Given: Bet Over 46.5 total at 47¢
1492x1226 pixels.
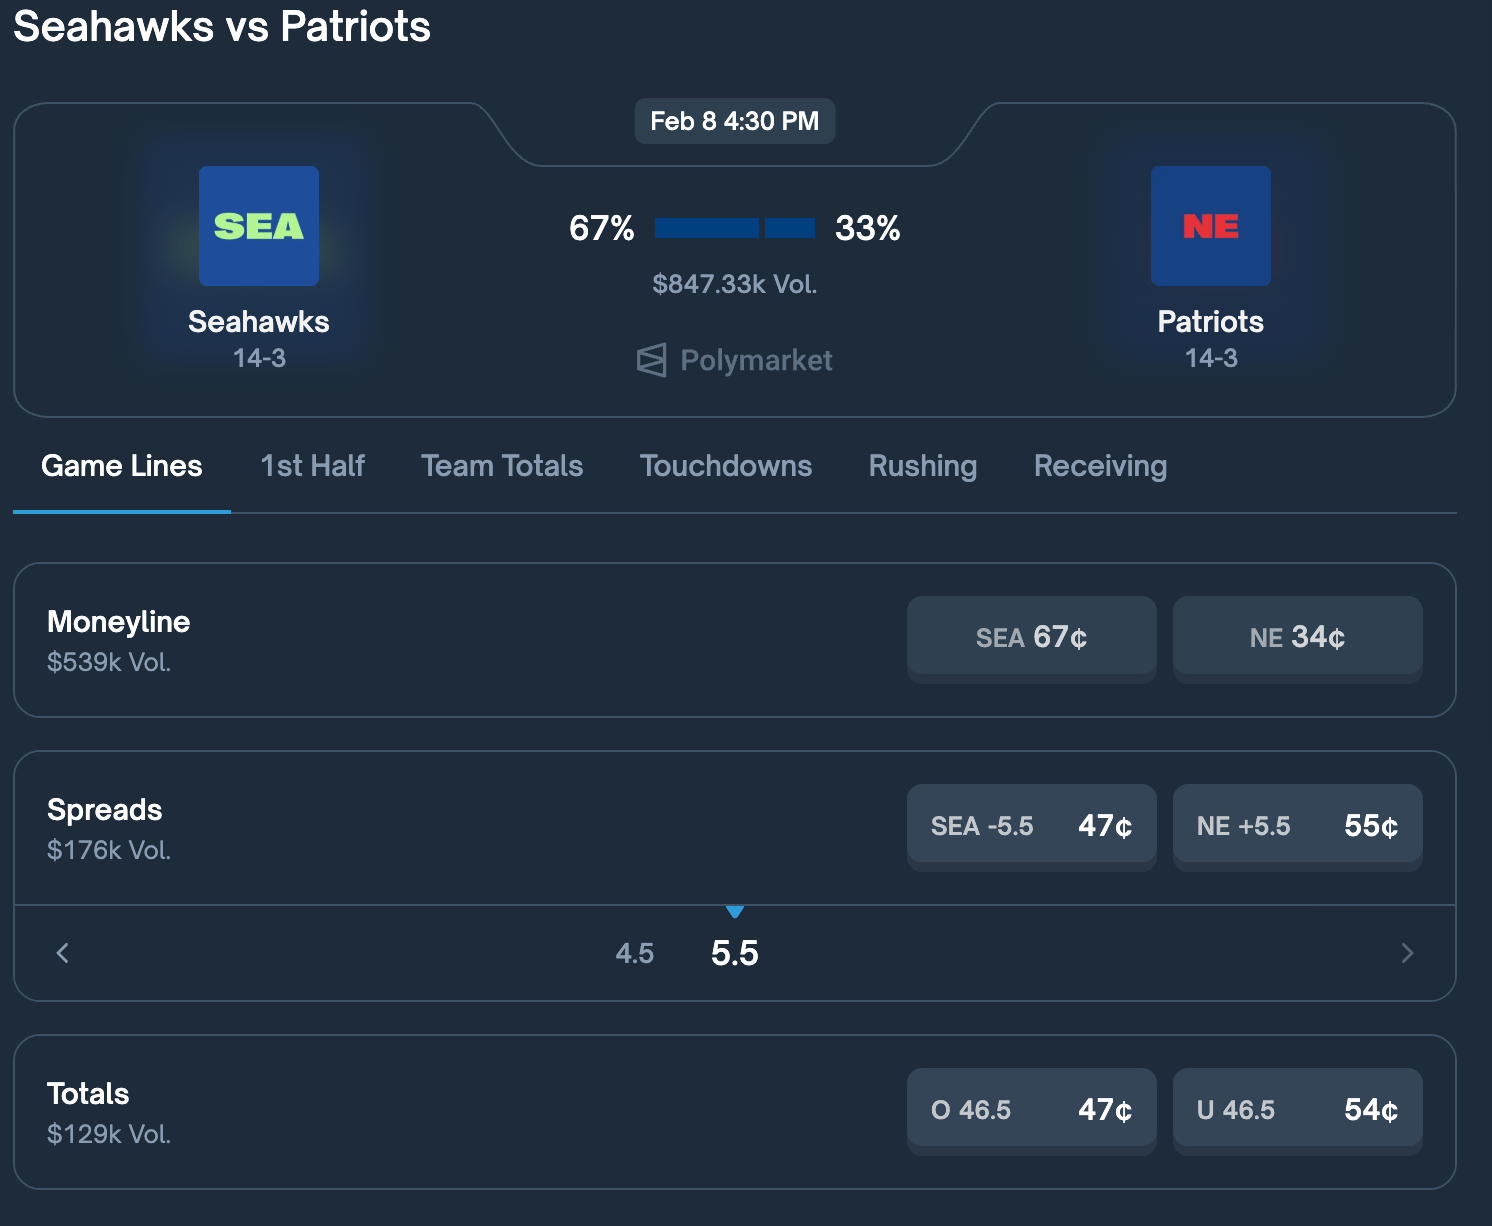Looking at the screenshot, I should (1031, 1110).
